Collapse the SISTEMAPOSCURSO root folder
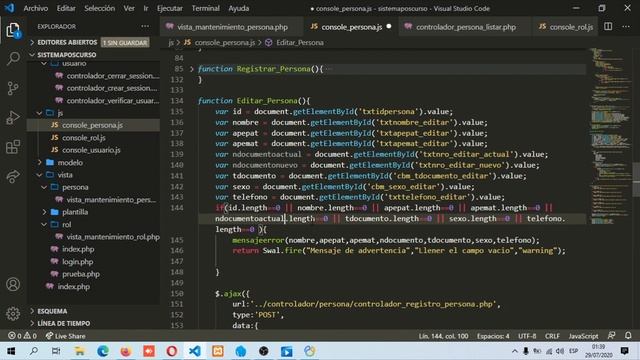Viewport: 640px width, 360px height. point(67,55)
